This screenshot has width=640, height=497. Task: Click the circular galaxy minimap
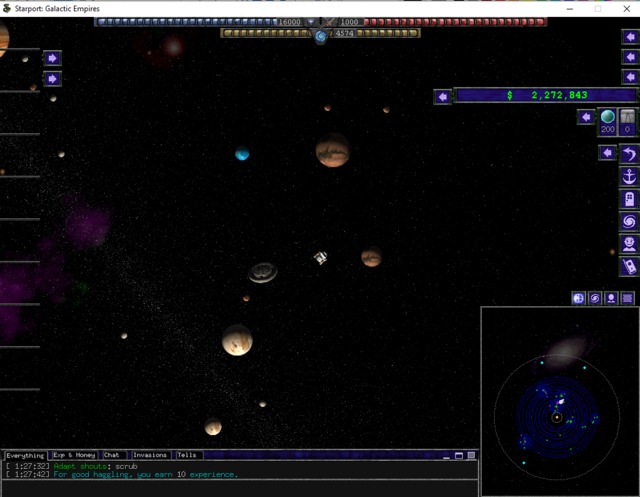click(x=557, y=417)
